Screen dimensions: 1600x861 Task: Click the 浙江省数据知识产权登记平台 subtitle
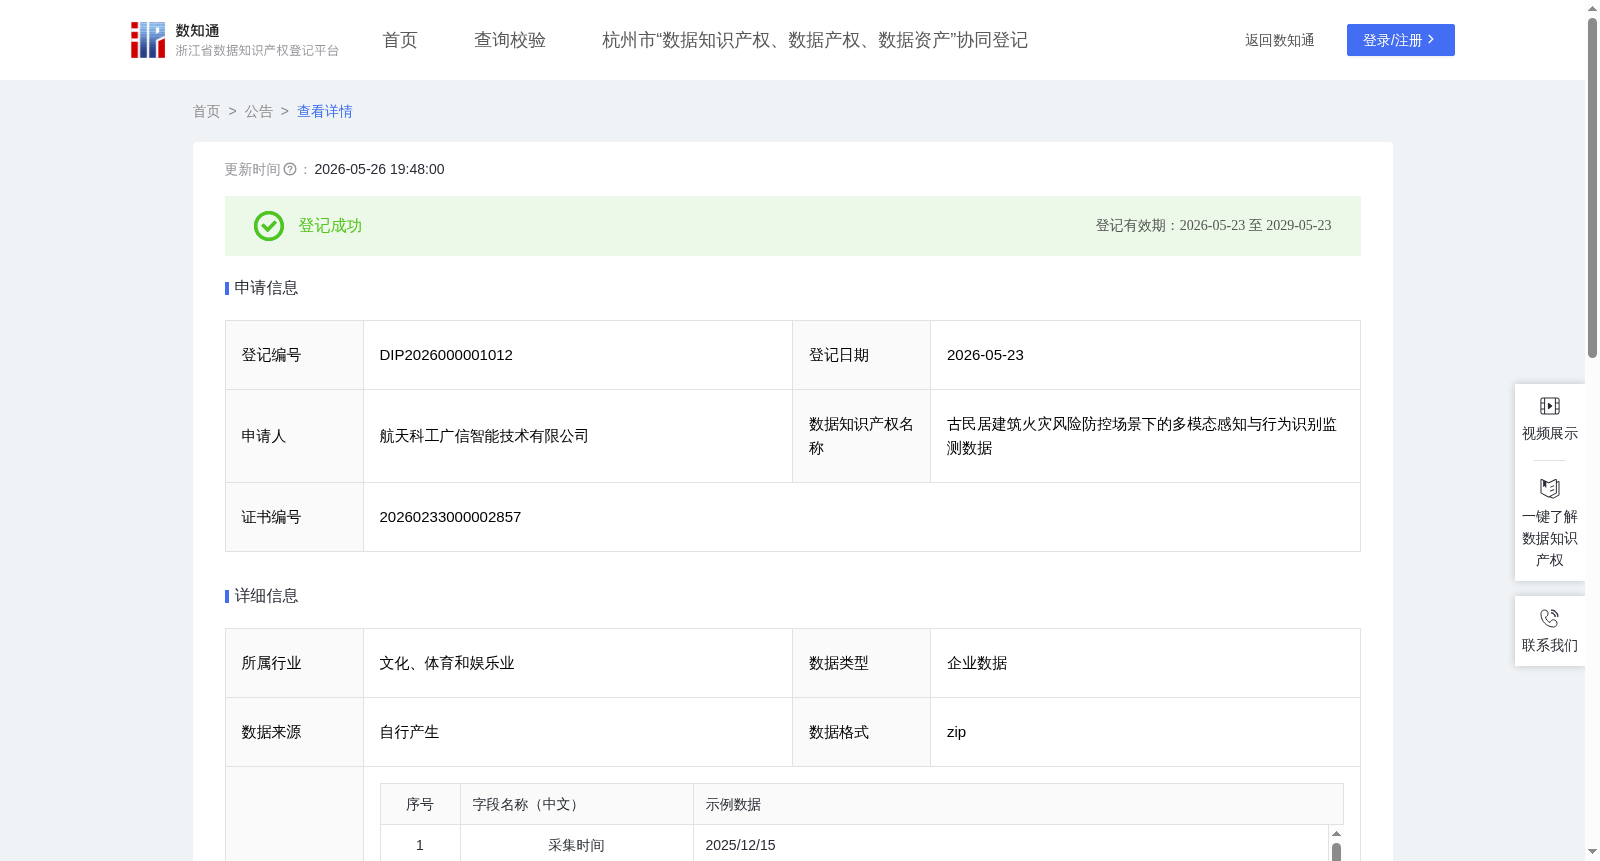pos(257,51)
